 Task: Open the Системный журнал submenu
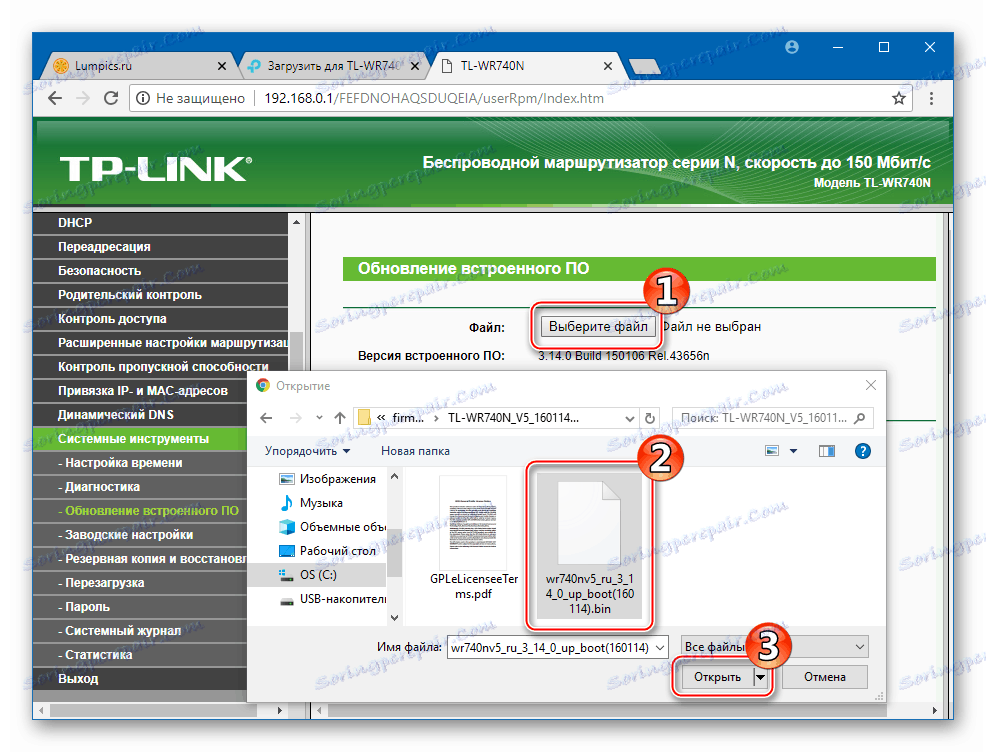(140, 631)
